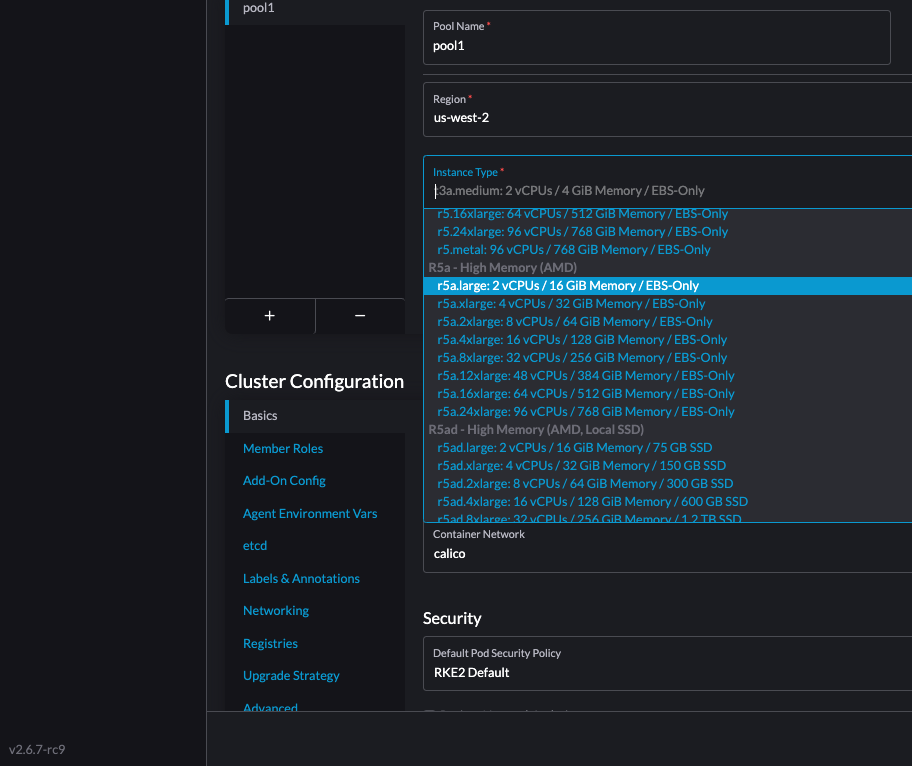Switch to the Registries section

coord(268,643)
